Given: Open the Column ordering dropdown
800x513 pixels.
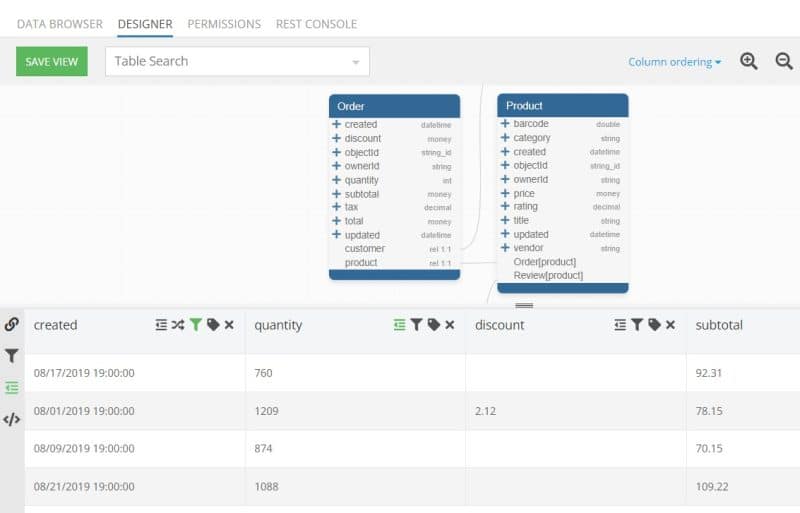Looking at the screenshot, I should (x=674, y=62).
